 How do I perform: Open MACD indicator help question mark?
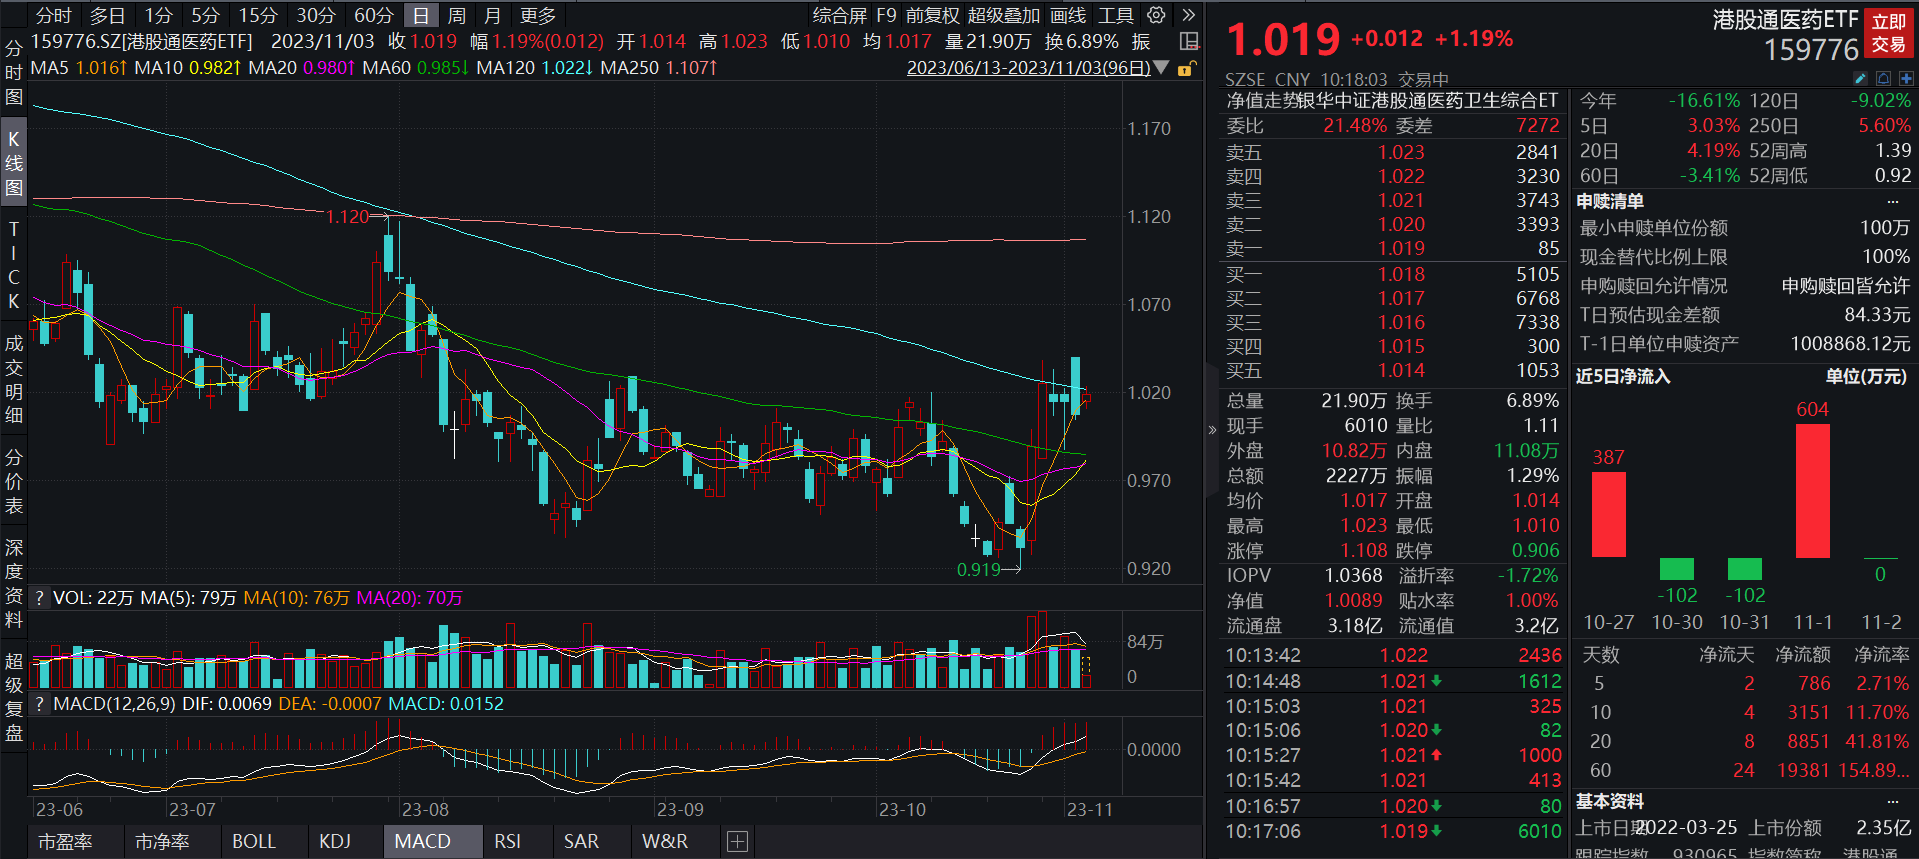tap(39, 704)
